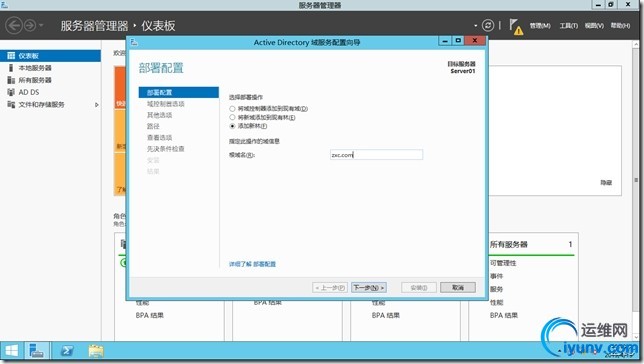Click the forward navigation arrow icon
644x364 pixels.
(x=30, y=25)
